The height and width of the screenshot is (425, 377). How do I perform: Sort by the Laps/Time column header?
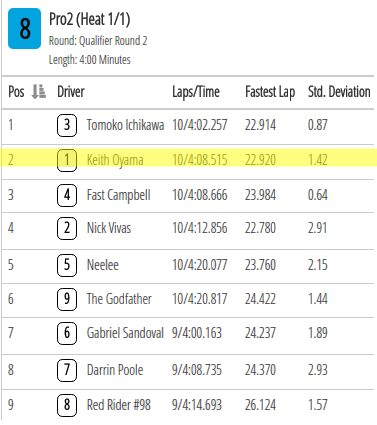point(196,92)
